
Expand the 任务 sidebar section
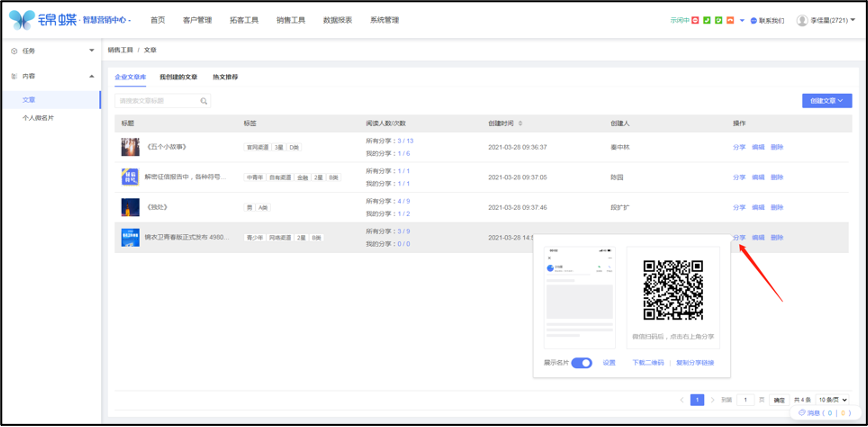pyautogui.click(x=91, y=51)
